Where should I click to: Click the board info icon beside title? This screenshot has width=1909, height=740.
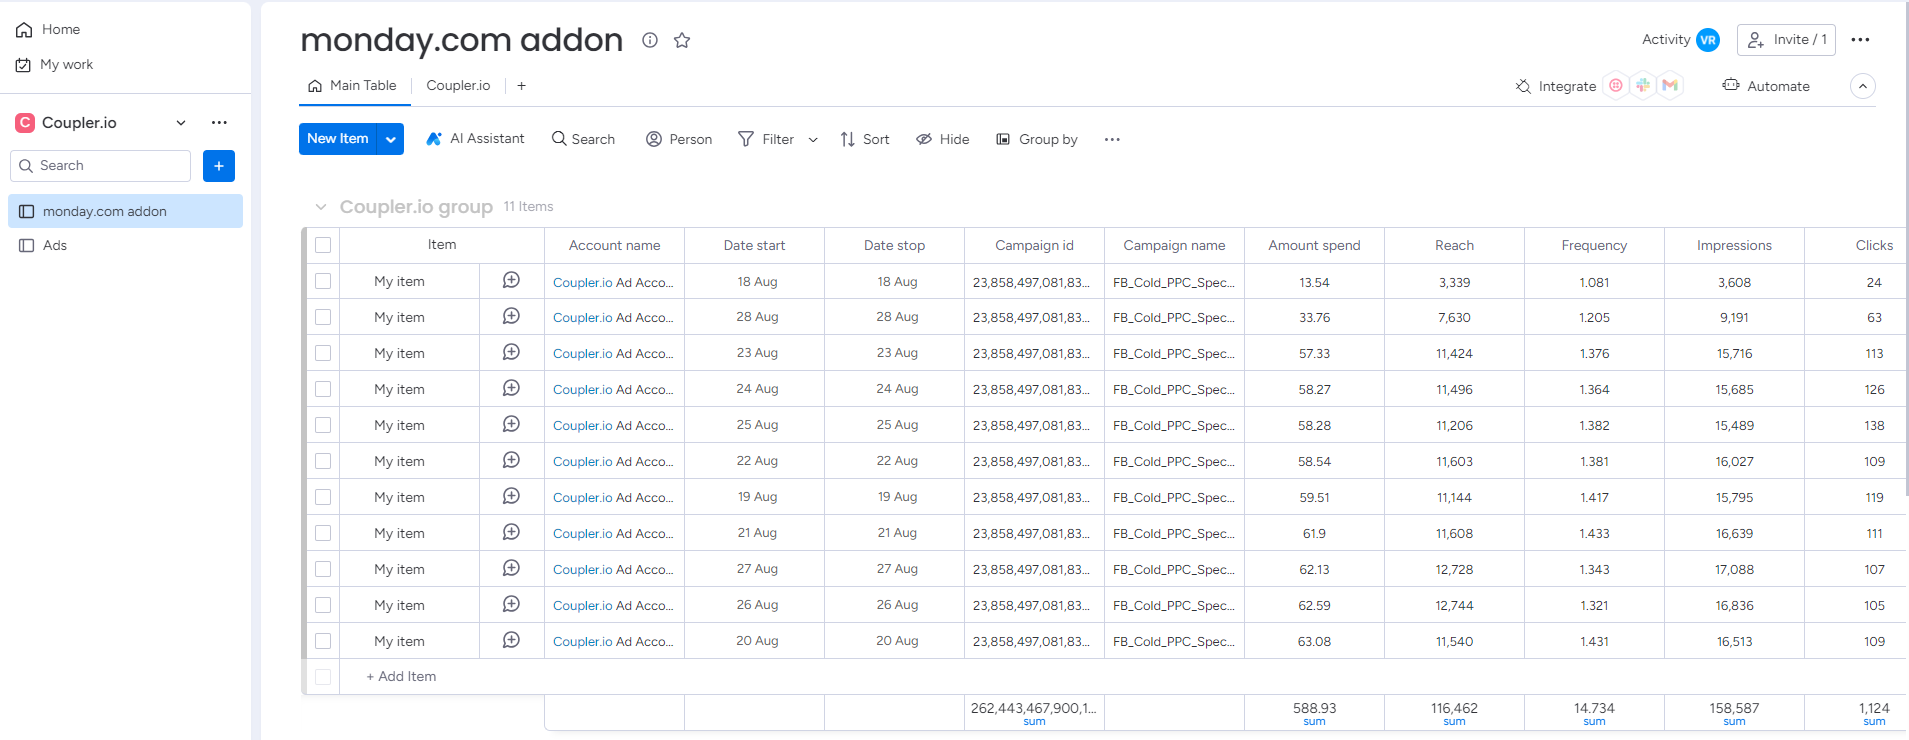click(x=650, y=40)
